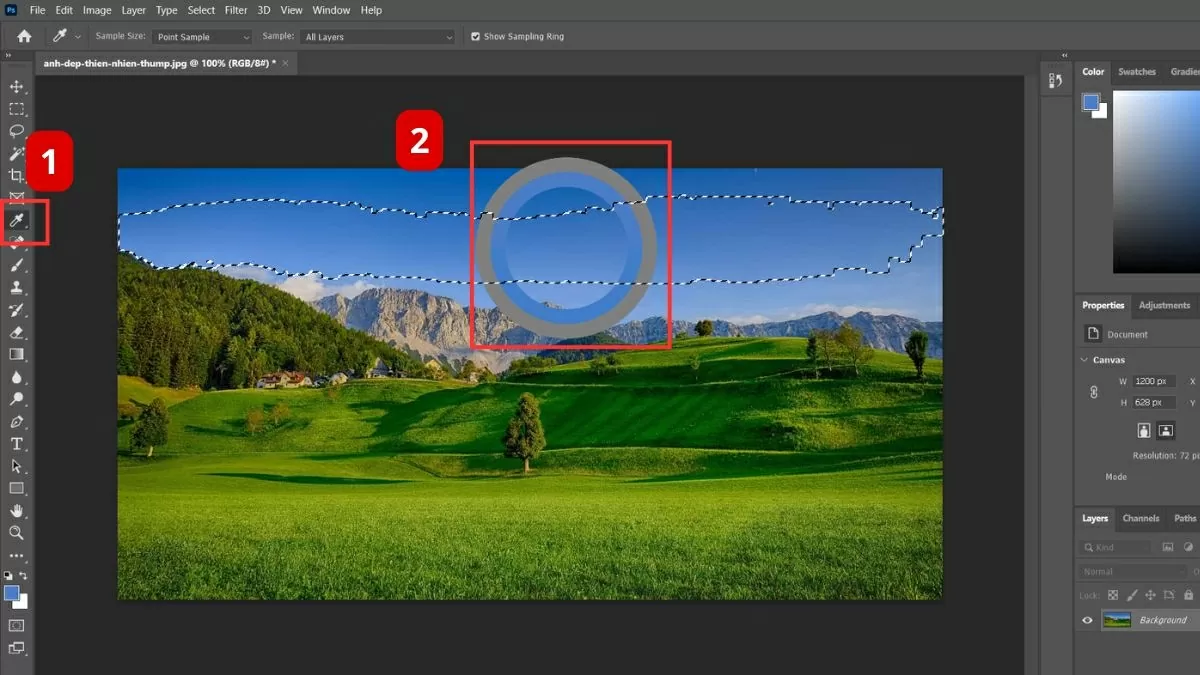
Task: Collapse the Canvas section
Action: (x=1086, y=360)
